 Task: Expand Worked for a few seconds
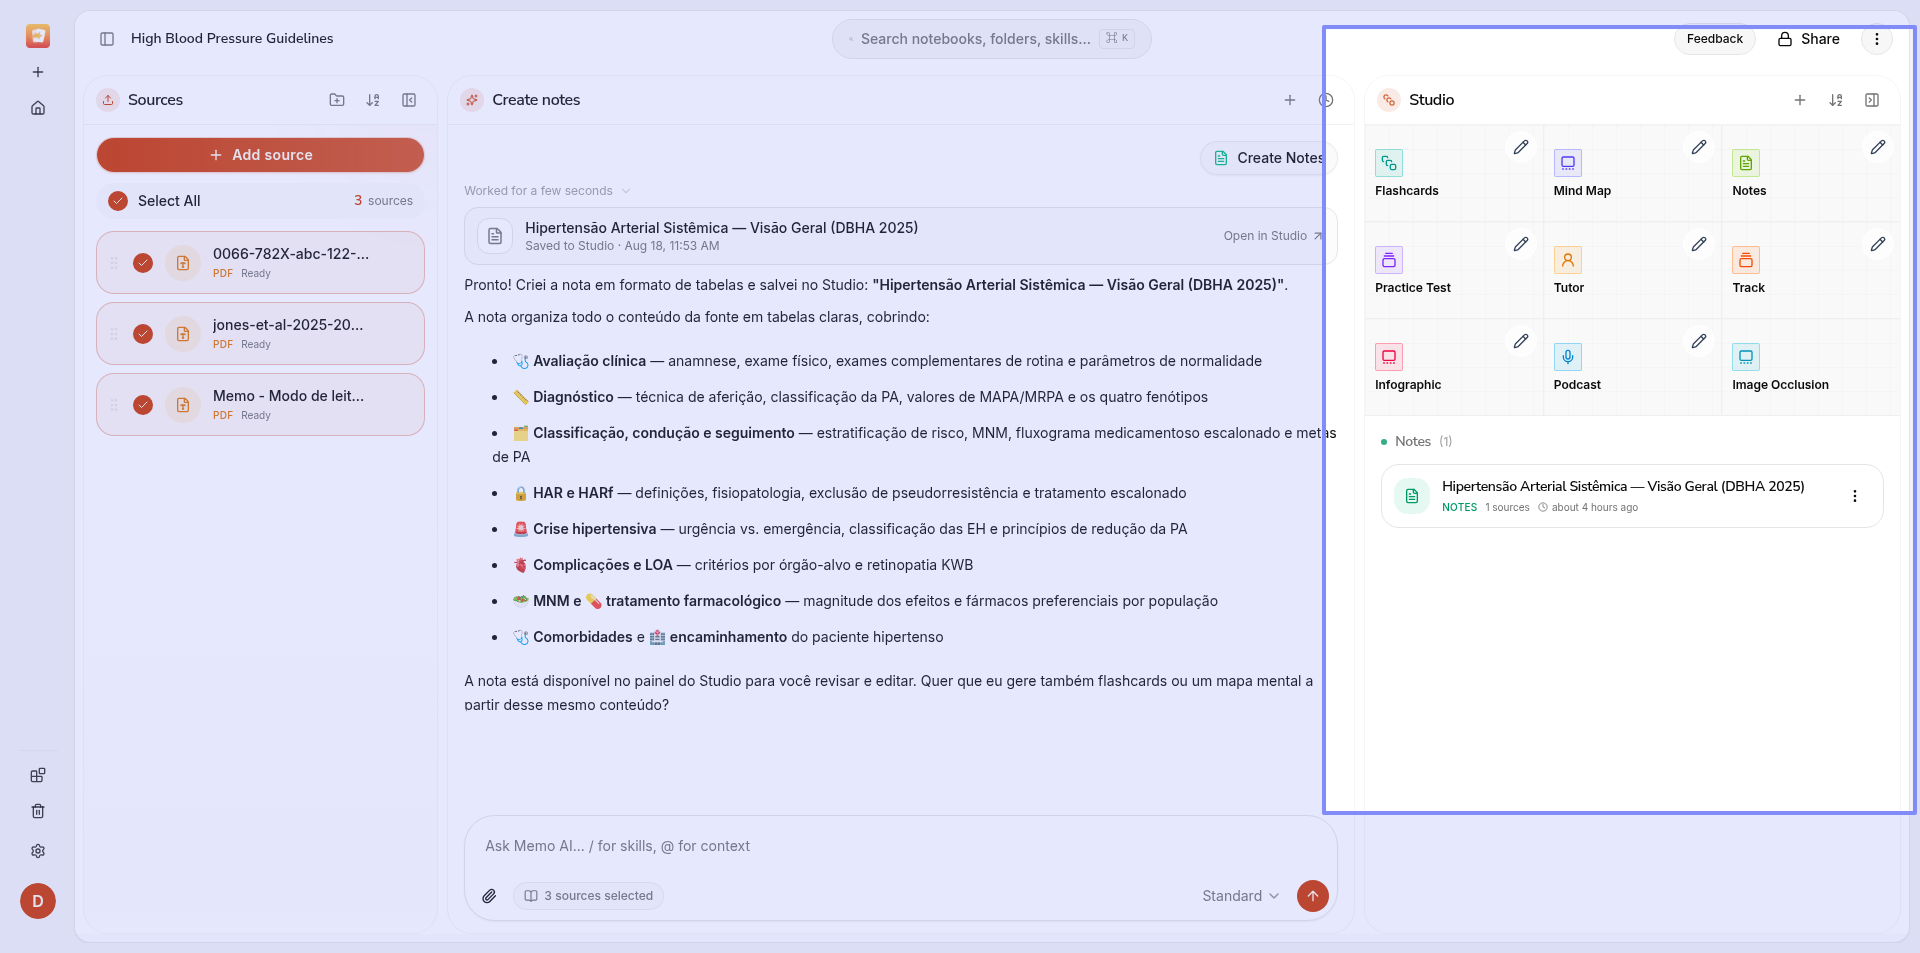tap(547, 191)
